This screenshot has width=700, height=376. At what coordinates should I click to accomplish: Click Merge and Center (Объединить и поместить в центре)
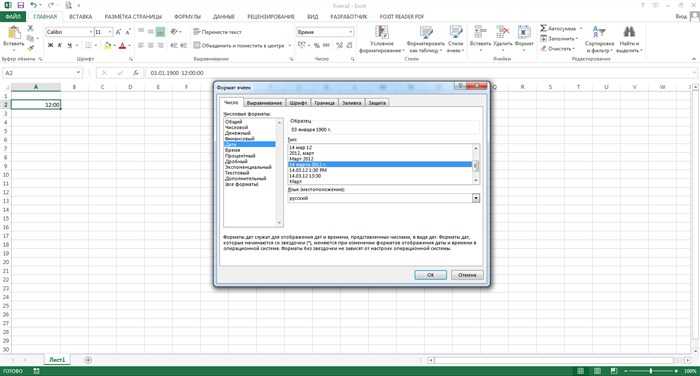point(240,46)
